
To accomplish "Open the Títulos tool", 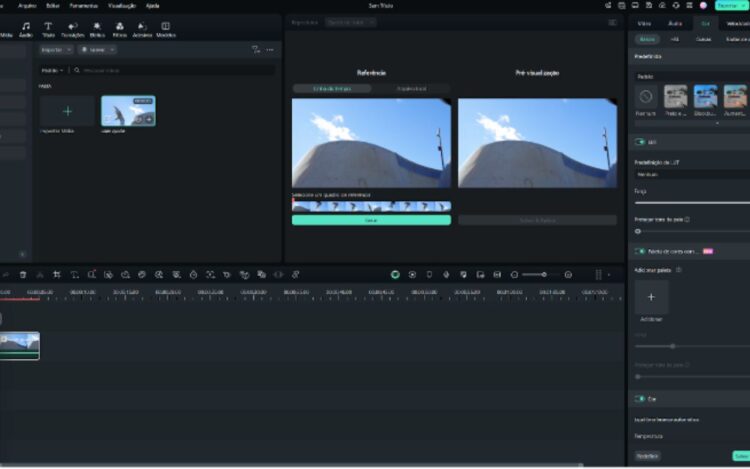I will 48,29.
